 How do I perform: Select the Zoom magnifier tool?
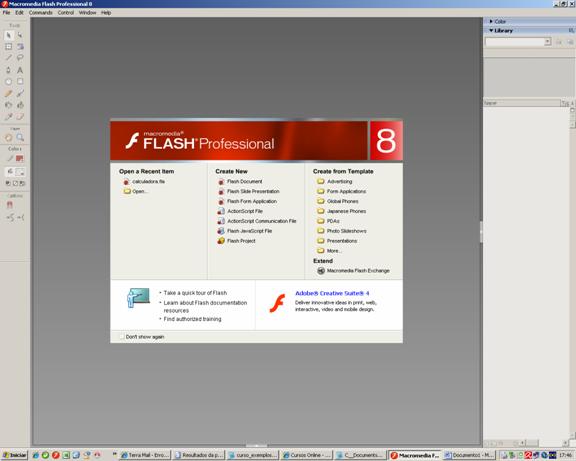tap(20, 137)
